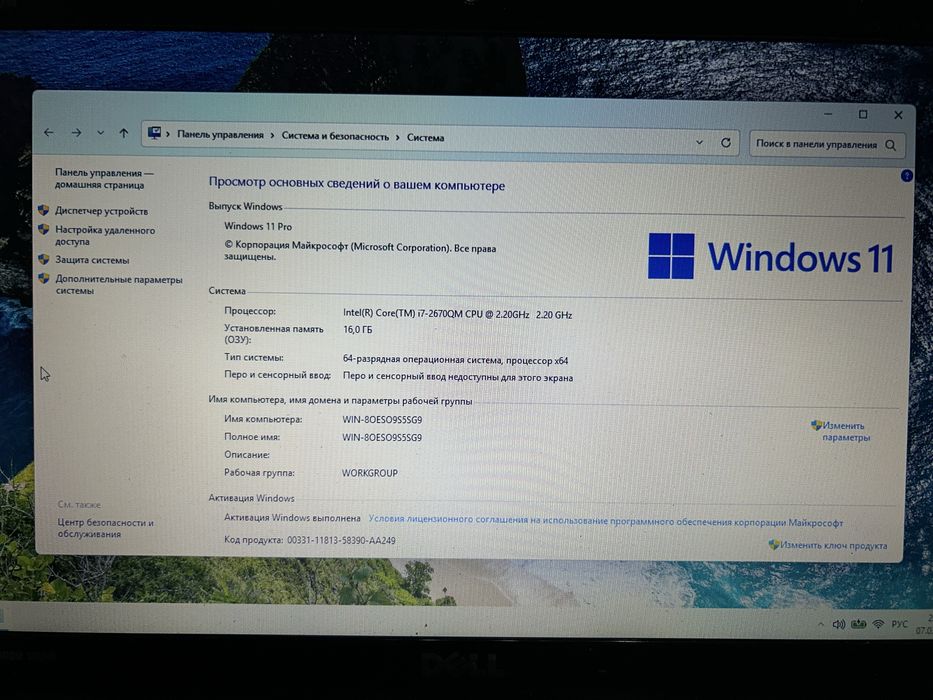Go up one level with up arrow

pos(124,133)
